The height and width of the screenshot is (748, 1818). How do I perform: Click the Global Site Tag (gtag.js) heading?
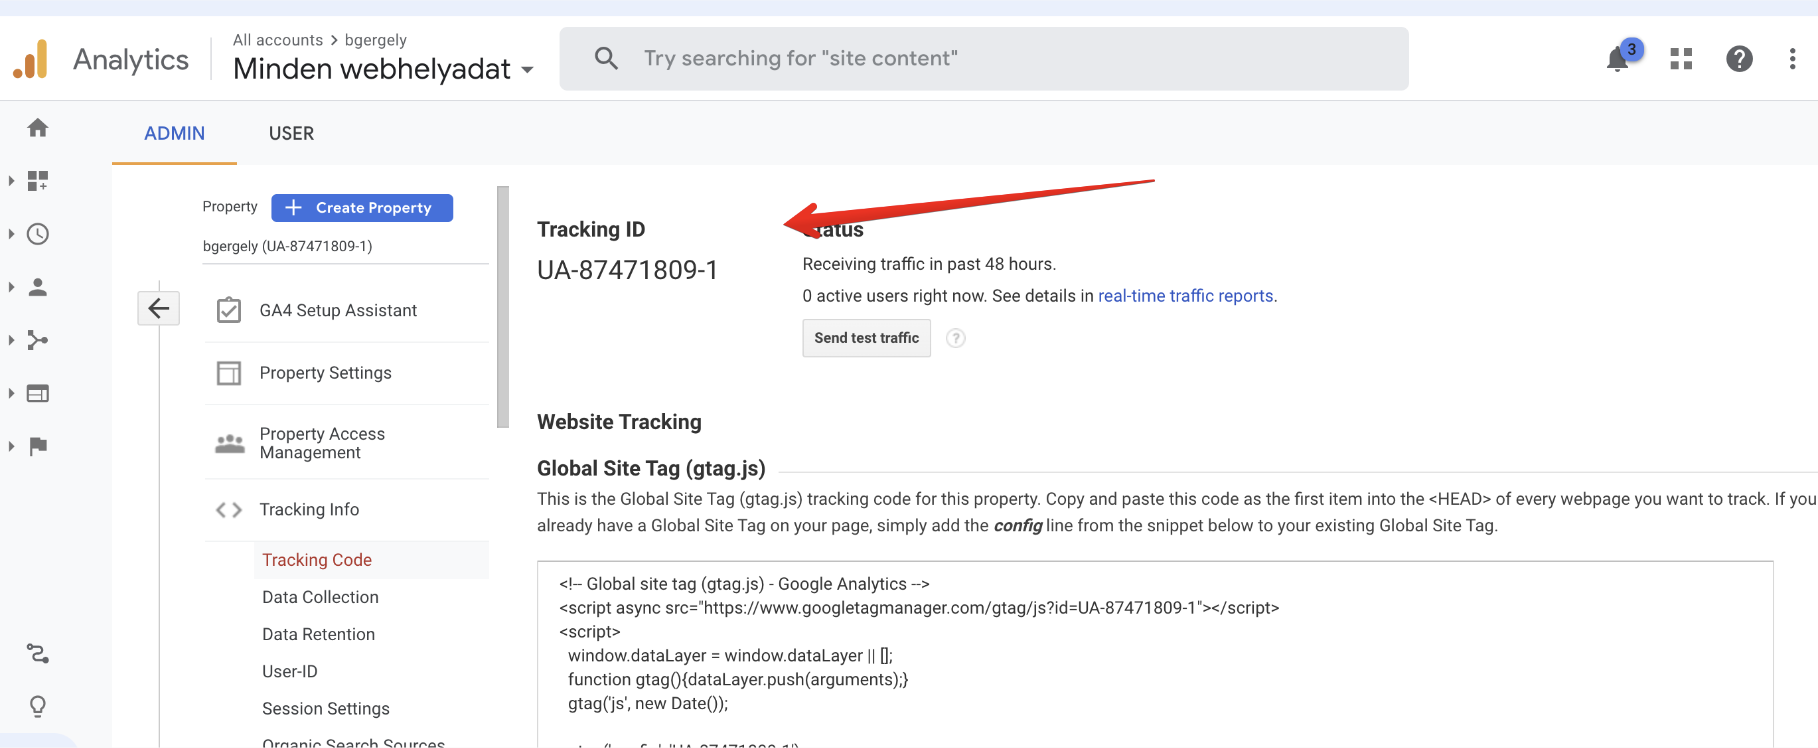pos(651,468)
